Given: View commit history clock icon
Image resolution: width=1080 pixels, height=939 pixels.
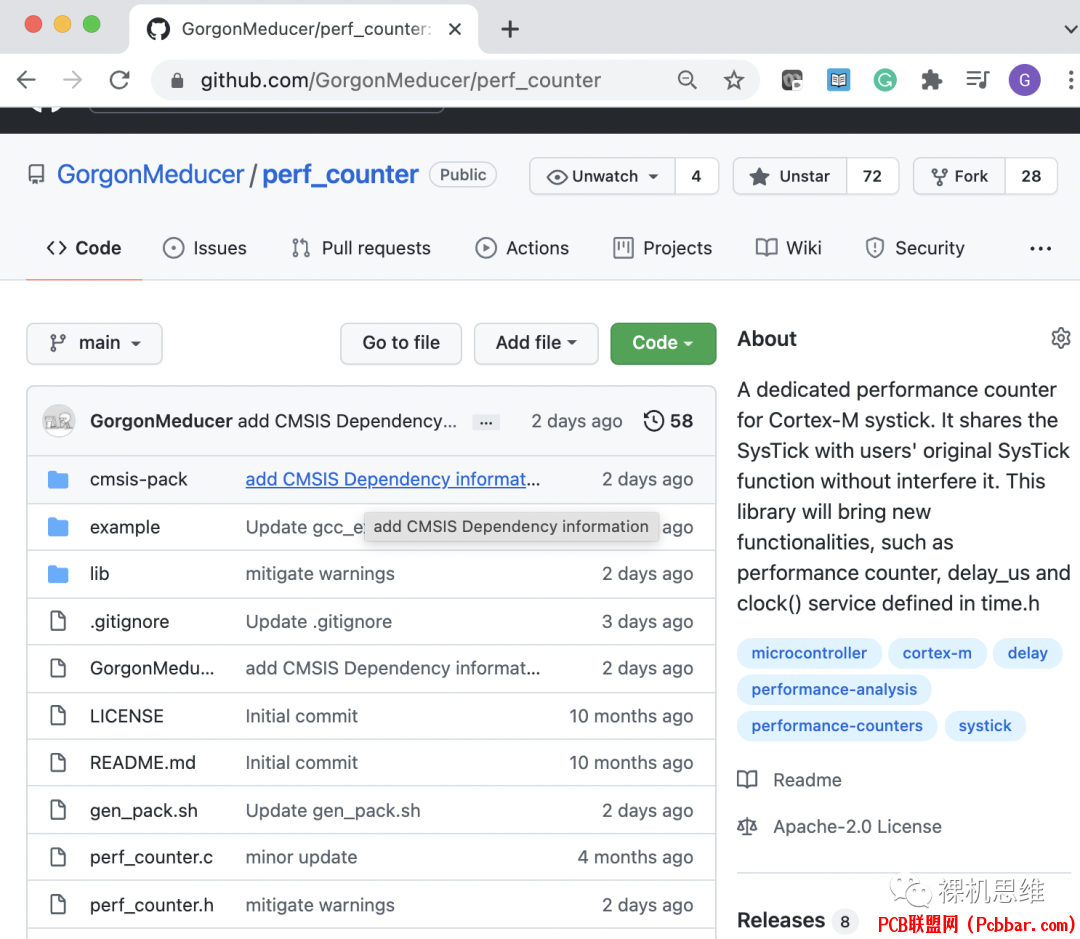Looking at the screenshot, I should click(653, 420).
